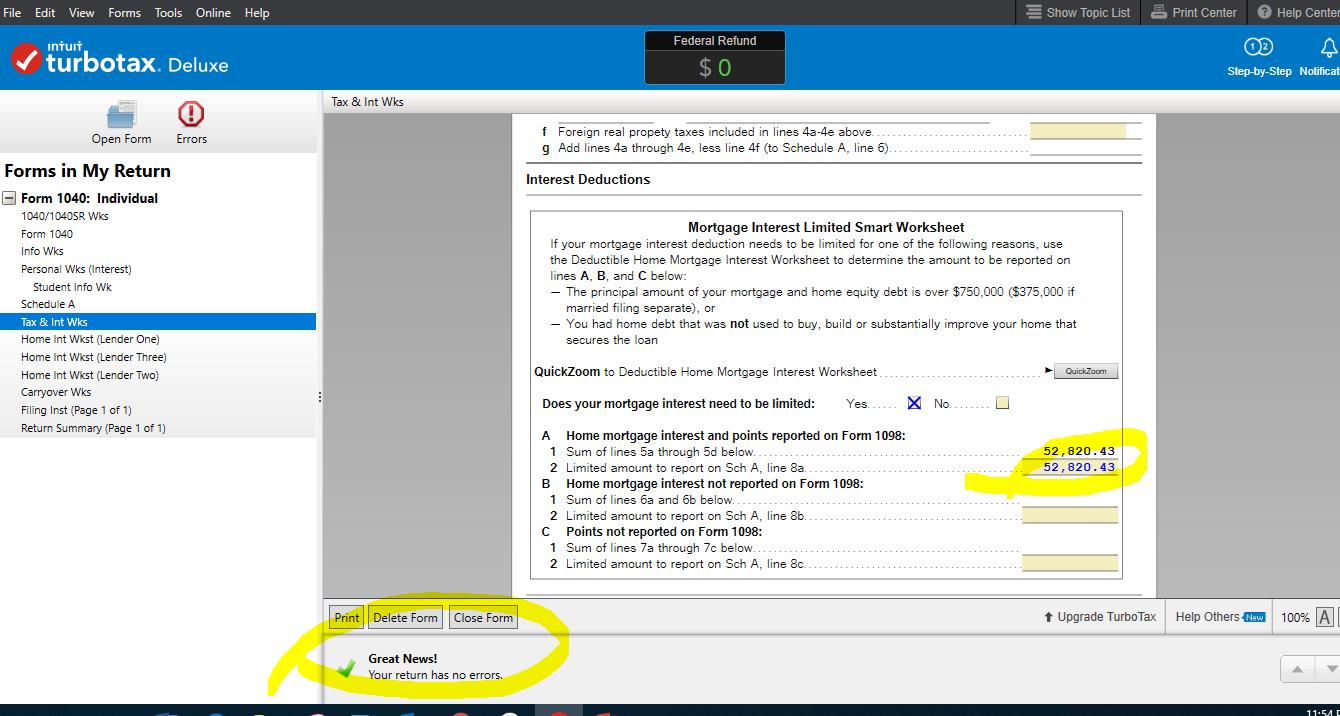The image size is (1340, 716).
Task: Click the Upgrade TurboTax link
Action: pos(1099,617)
